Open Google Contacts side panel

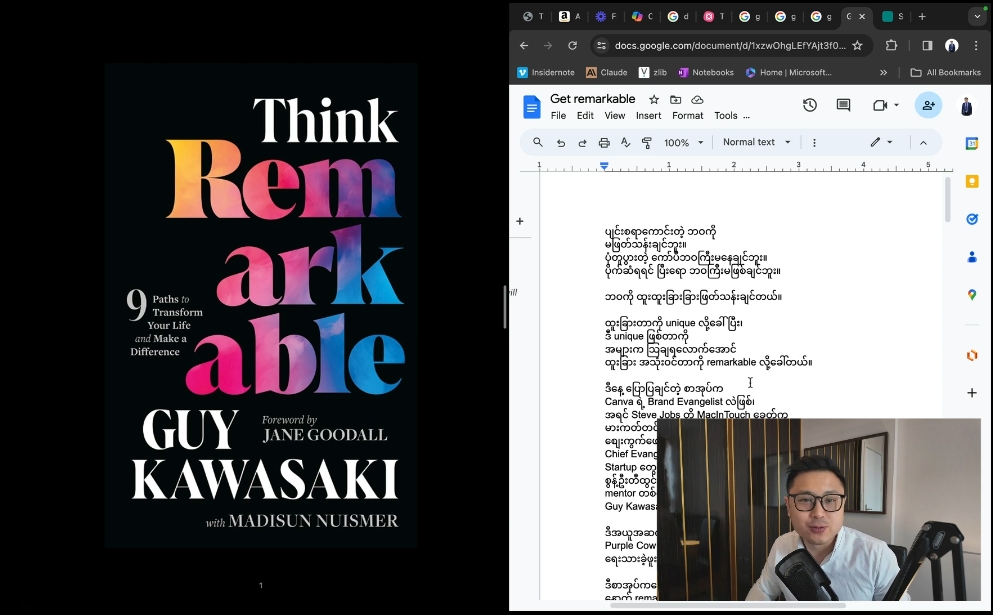(x=972, y=257)
